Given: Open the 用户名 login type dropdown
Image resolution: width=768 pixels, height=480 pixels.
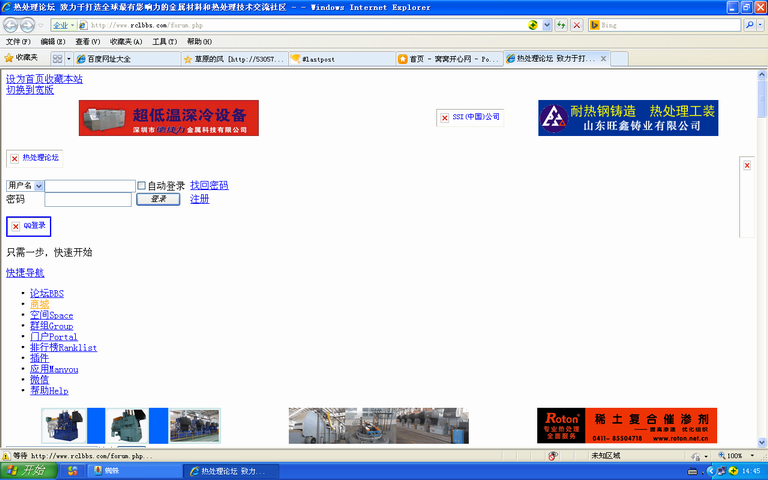Looking at the screenshot, I should click(25, 186).
